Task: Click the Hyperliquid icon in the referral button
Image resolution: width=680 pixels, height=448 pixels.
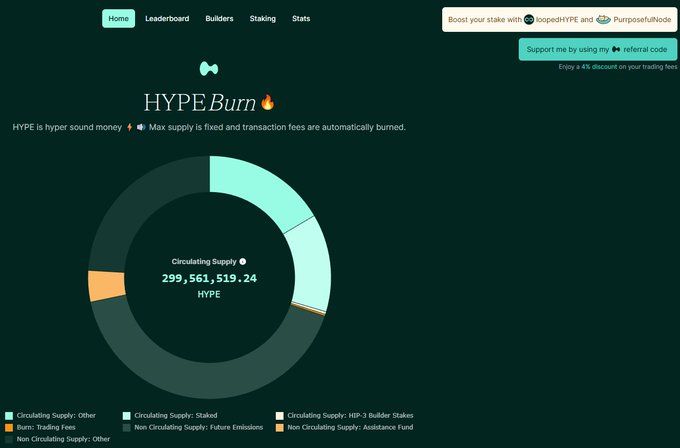Action: coord(616,49)
